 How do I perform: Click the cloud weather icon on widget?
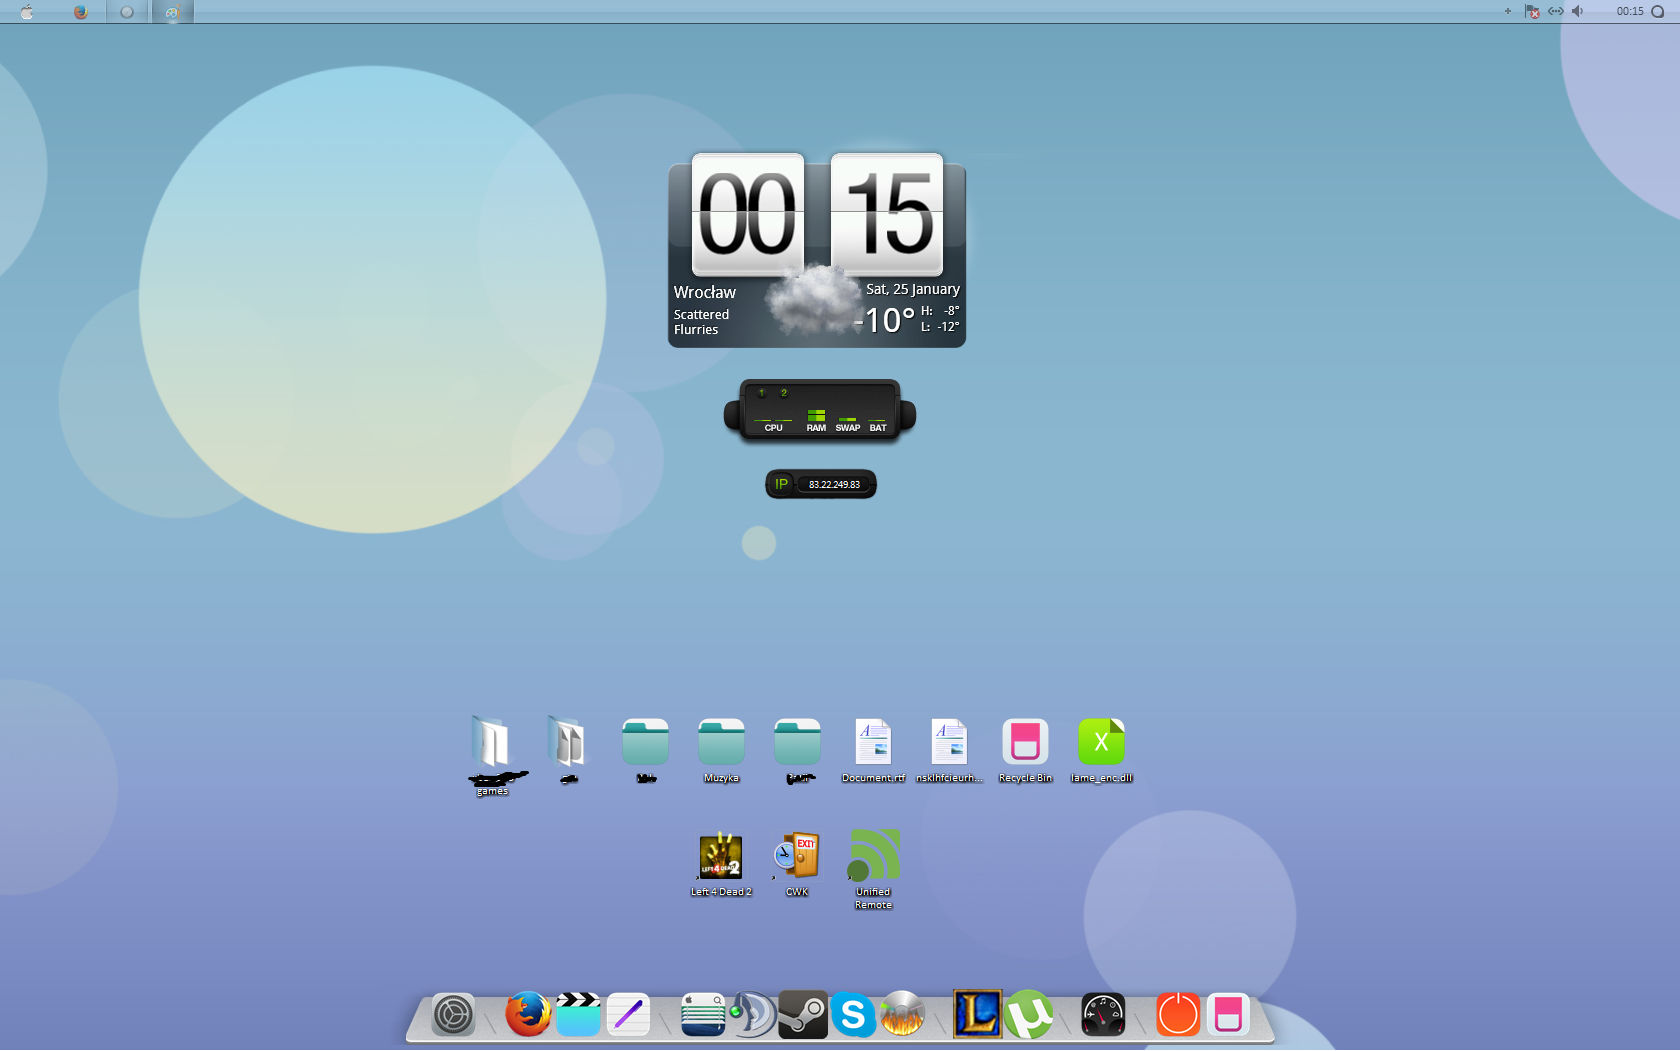(x=813, y=299)
